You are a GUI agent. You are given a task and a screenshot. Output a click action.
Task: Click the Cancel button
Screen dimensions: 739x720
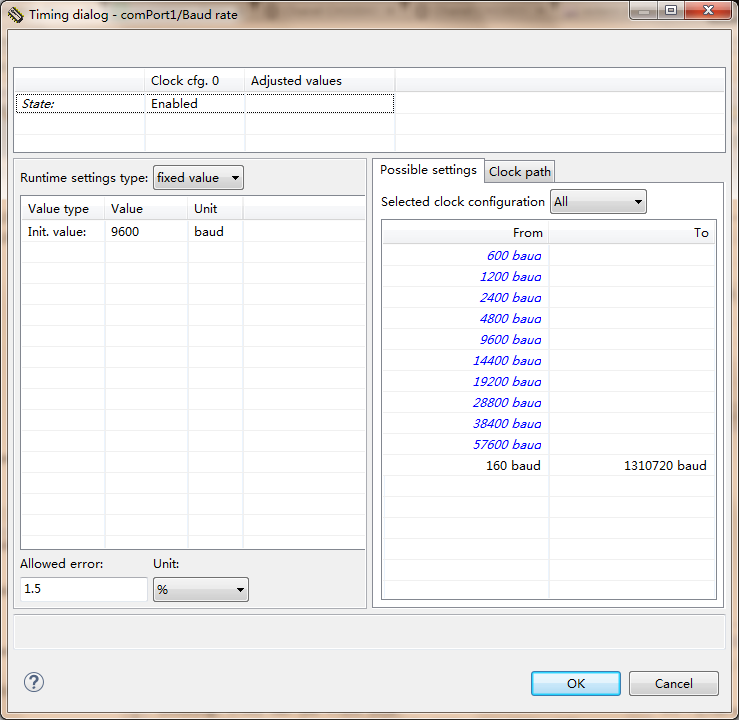(673, 683)
